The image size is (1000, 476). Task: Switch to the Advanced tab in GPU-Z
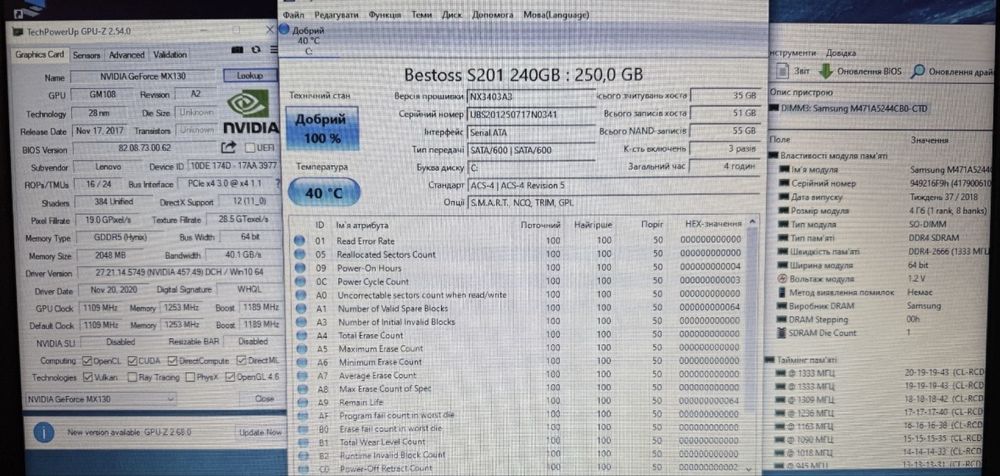tap(126, 55)
